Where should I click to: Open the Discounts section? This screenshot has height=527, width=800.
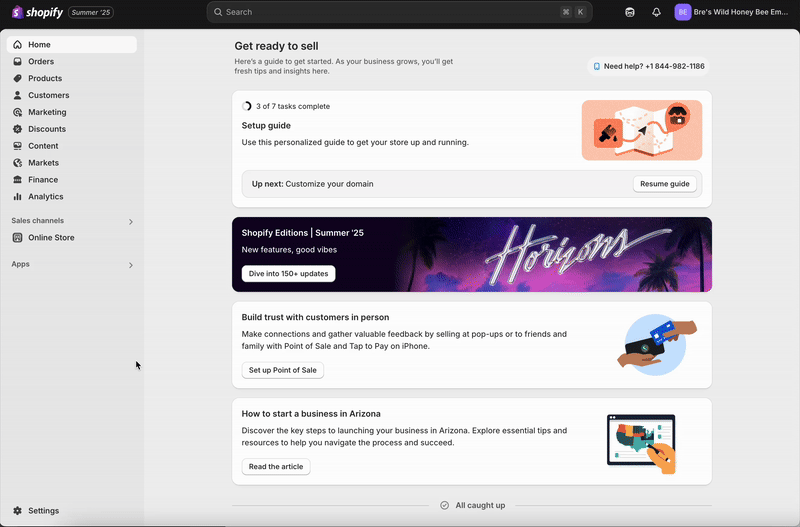(47, 129)
